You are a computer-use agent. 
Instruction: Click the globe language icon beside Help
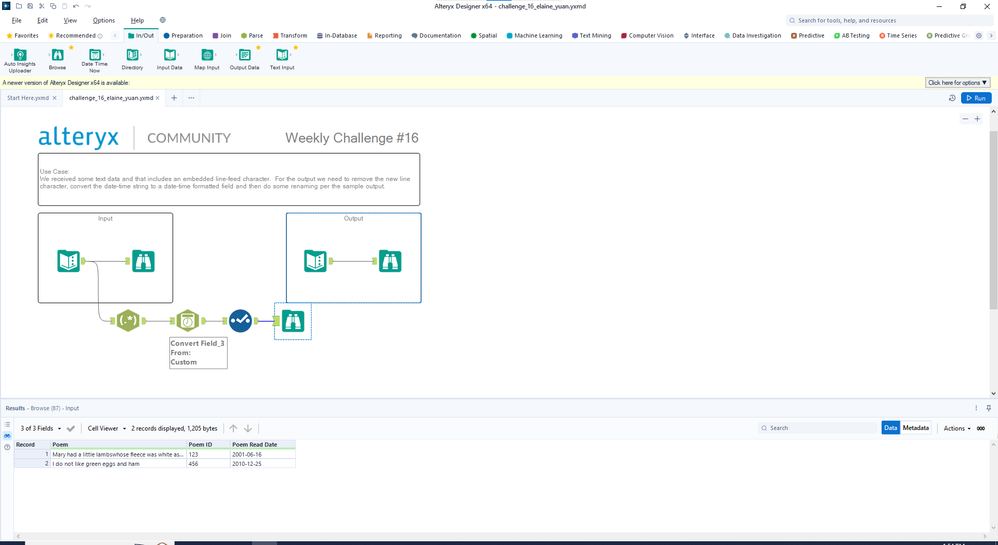point(162,20)
